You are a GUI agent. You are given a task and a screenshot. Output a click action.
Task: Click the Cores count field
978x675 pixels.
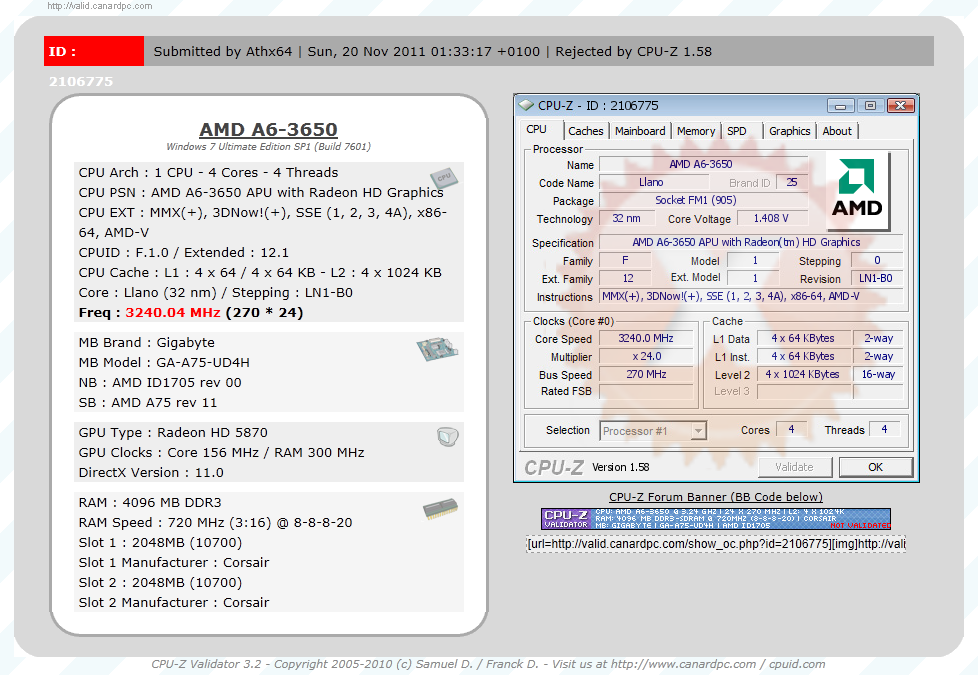coord(792,429)
